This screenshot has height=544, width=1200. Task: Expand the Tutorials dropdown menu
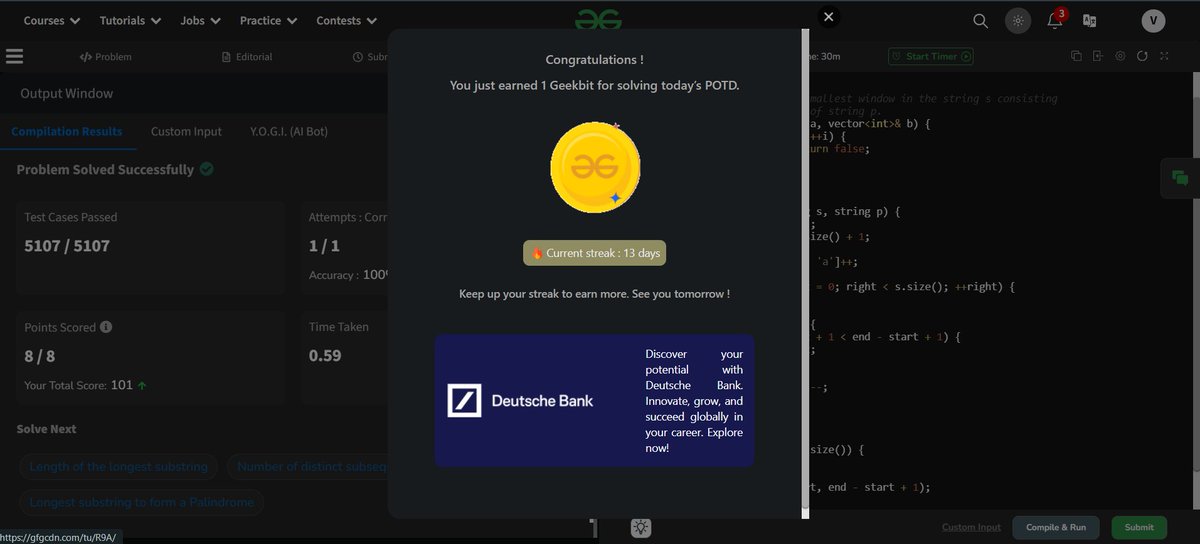[x=130, y=20]
